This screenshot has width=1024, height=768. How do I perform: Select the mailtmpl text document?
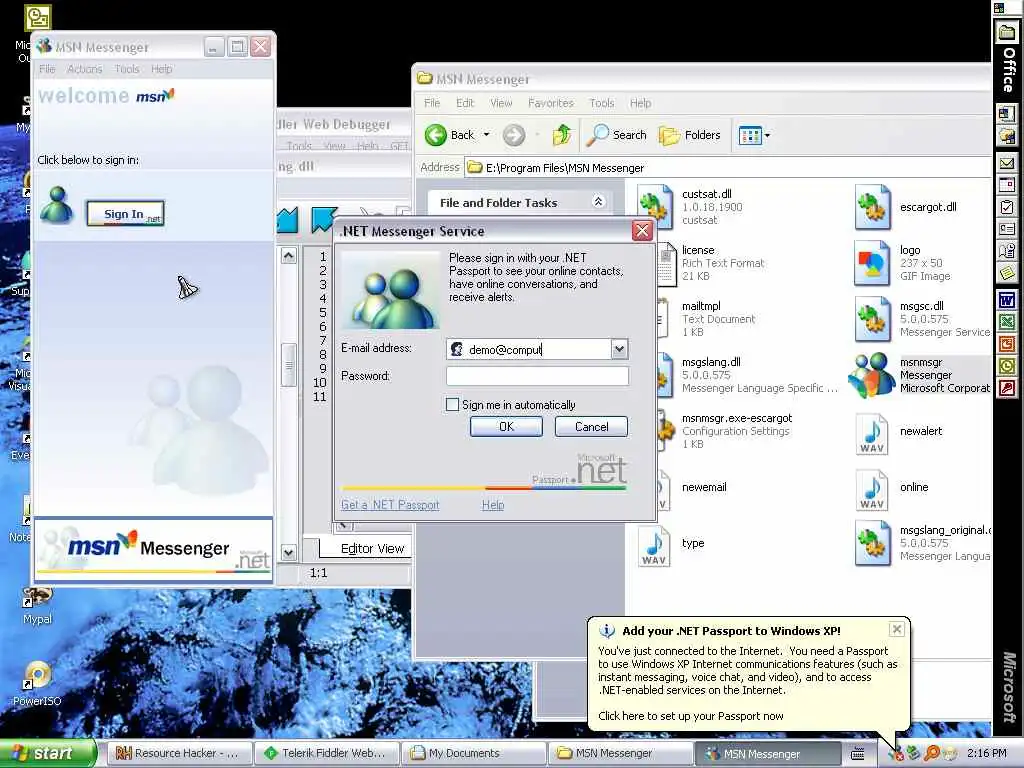(x=701, y=306)
